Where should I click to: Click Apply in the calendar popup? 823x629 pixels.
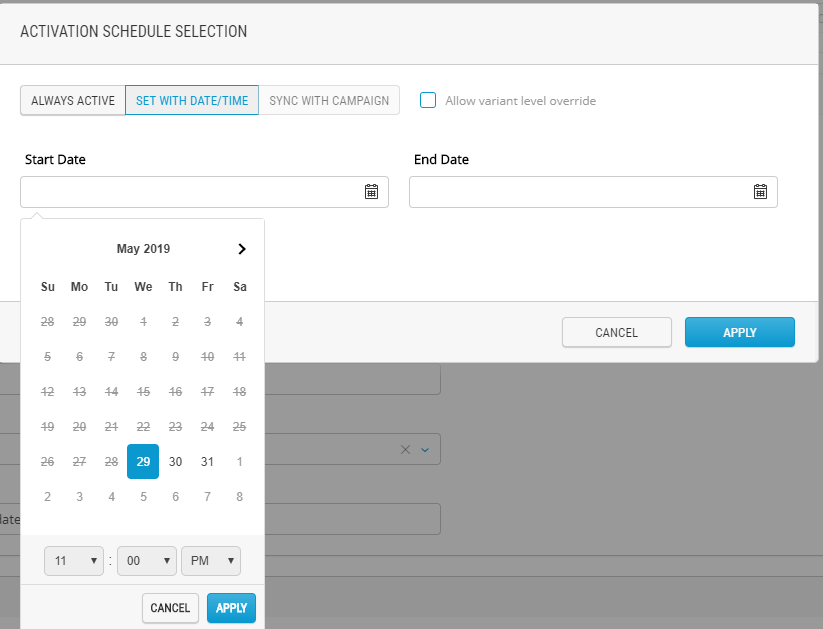[231, 608]
